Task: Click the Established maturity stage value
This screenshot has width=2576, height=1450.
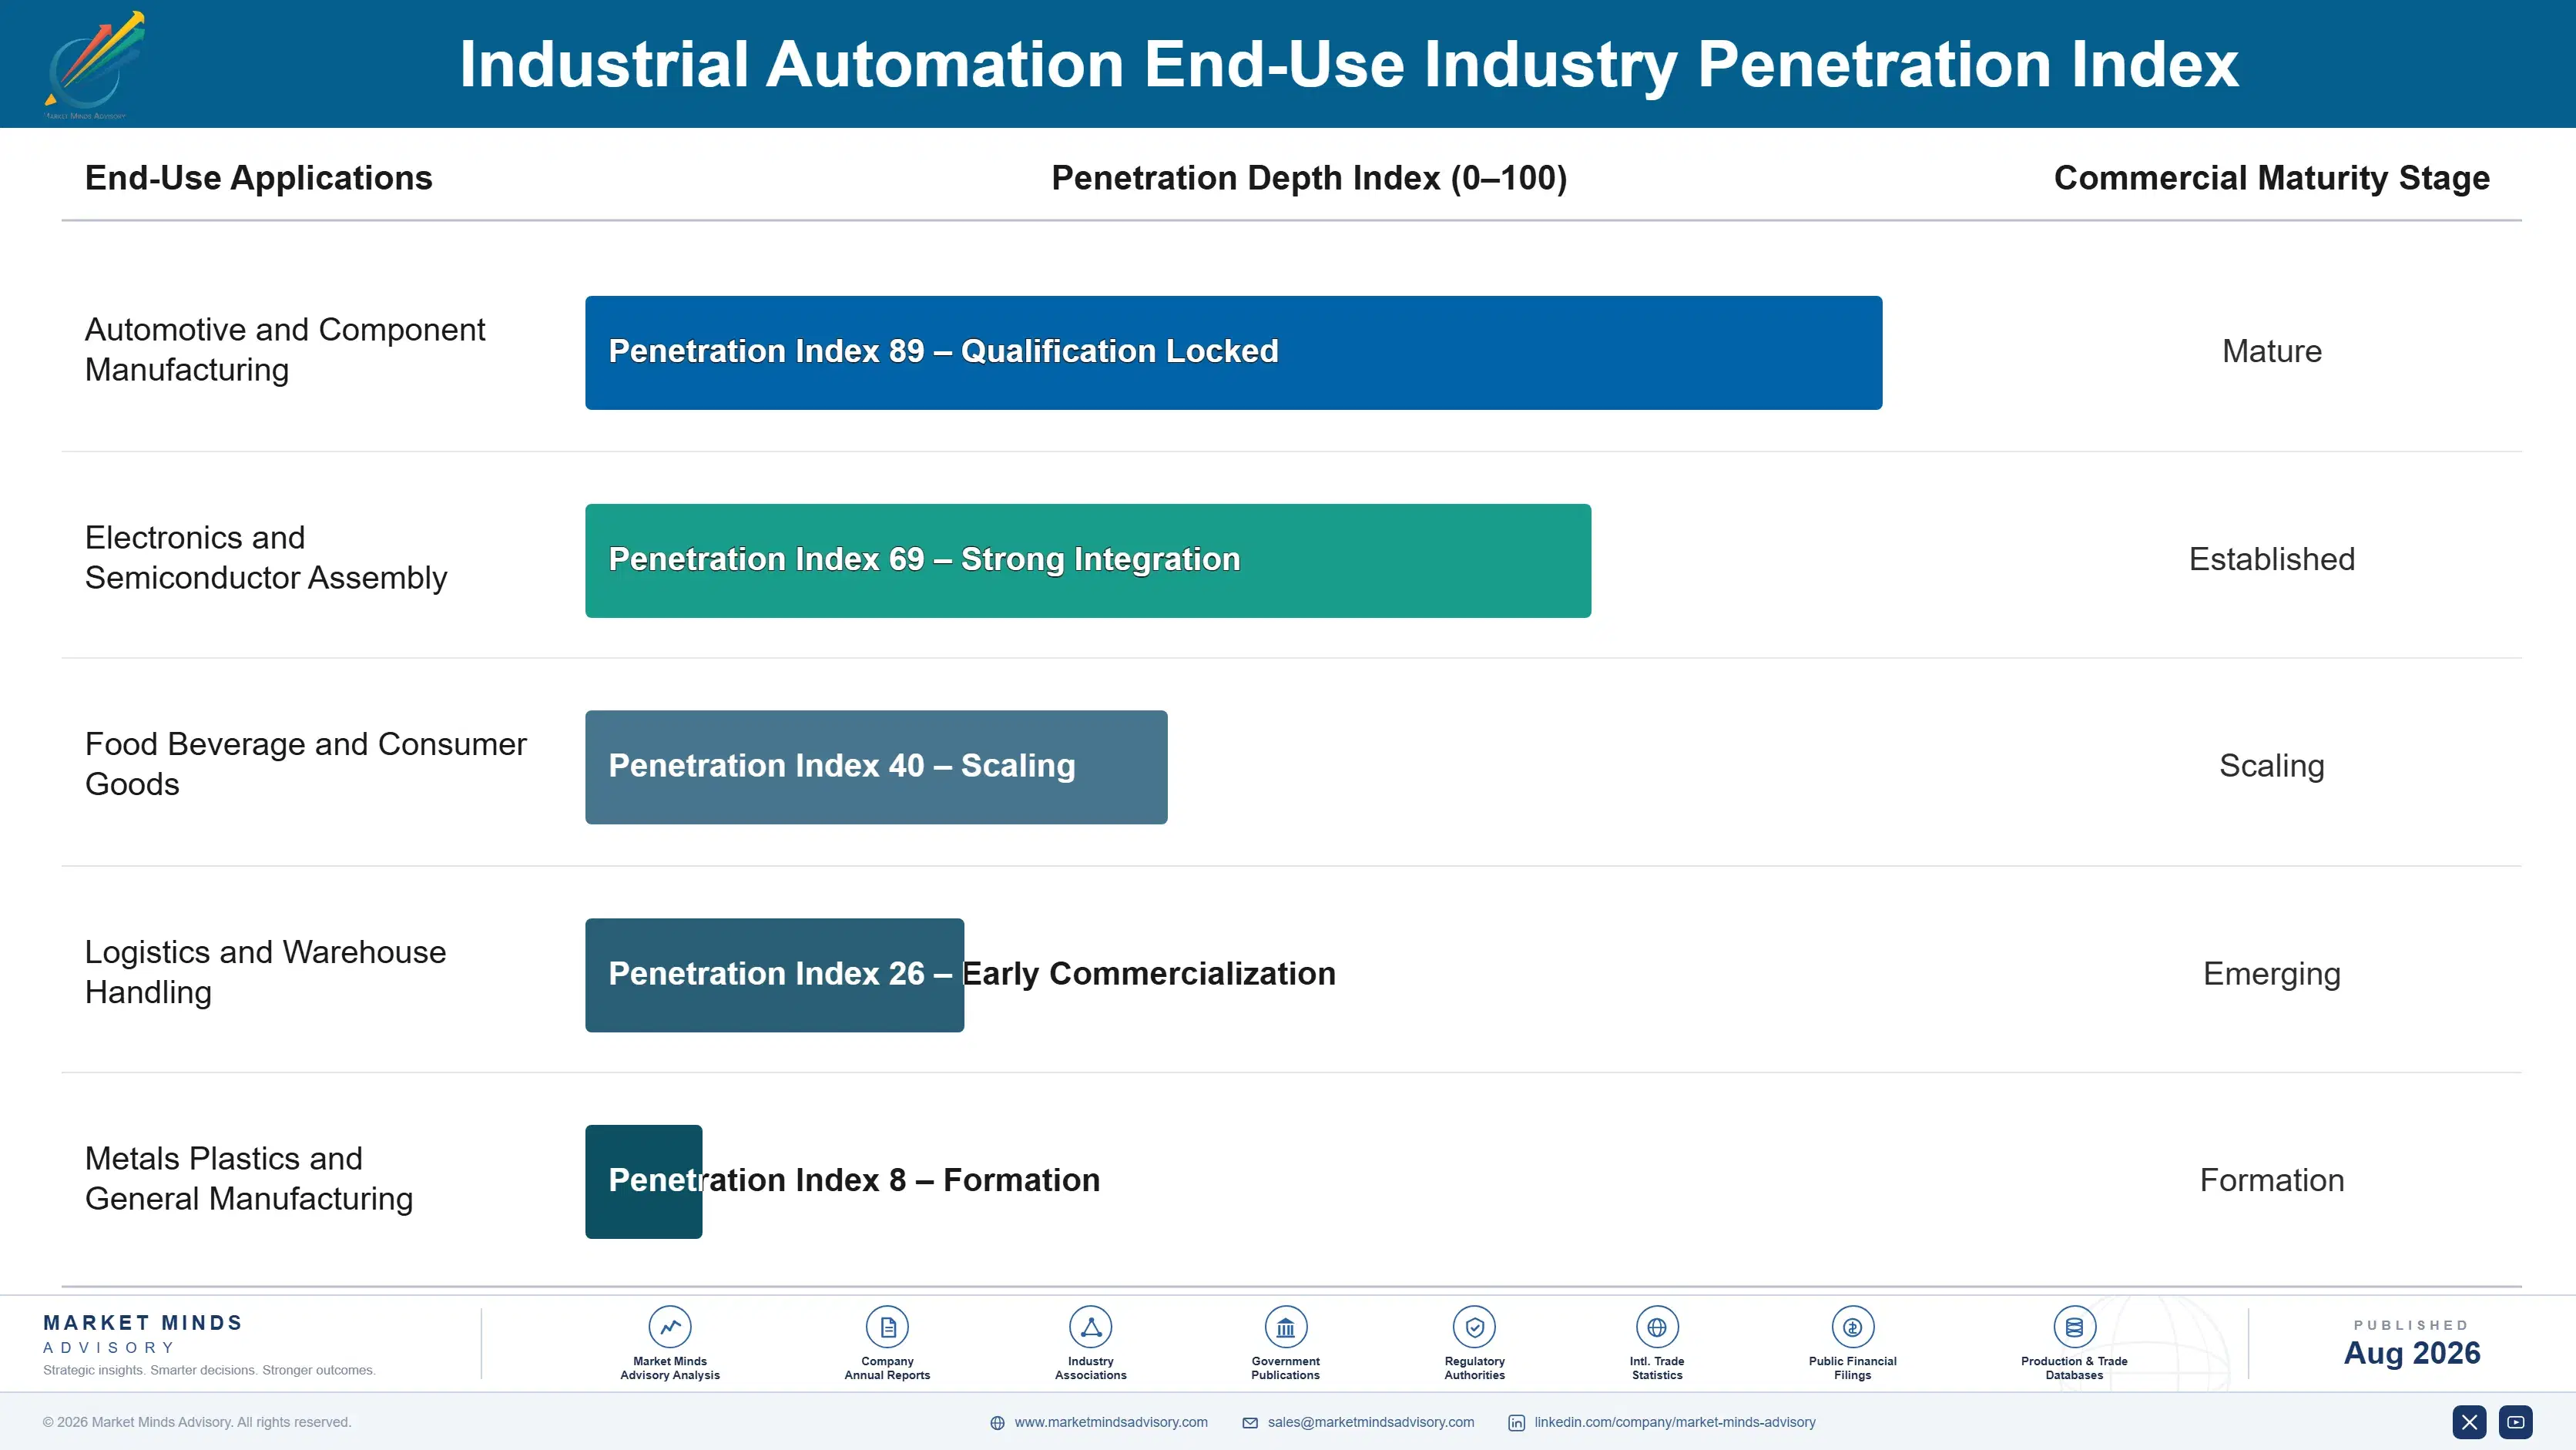Action: (x=2271, y=559)
